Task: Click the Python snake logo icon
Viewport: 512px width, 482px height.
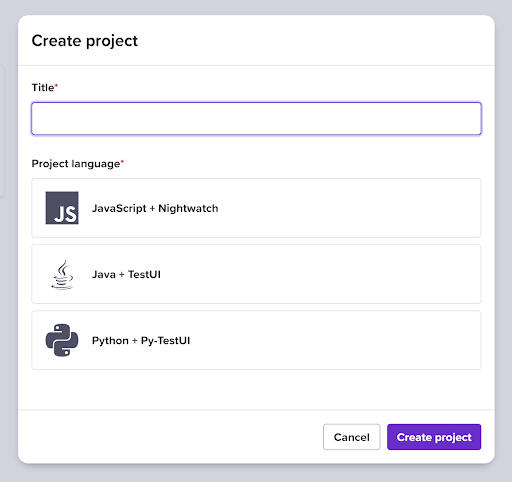Action: 62,340
